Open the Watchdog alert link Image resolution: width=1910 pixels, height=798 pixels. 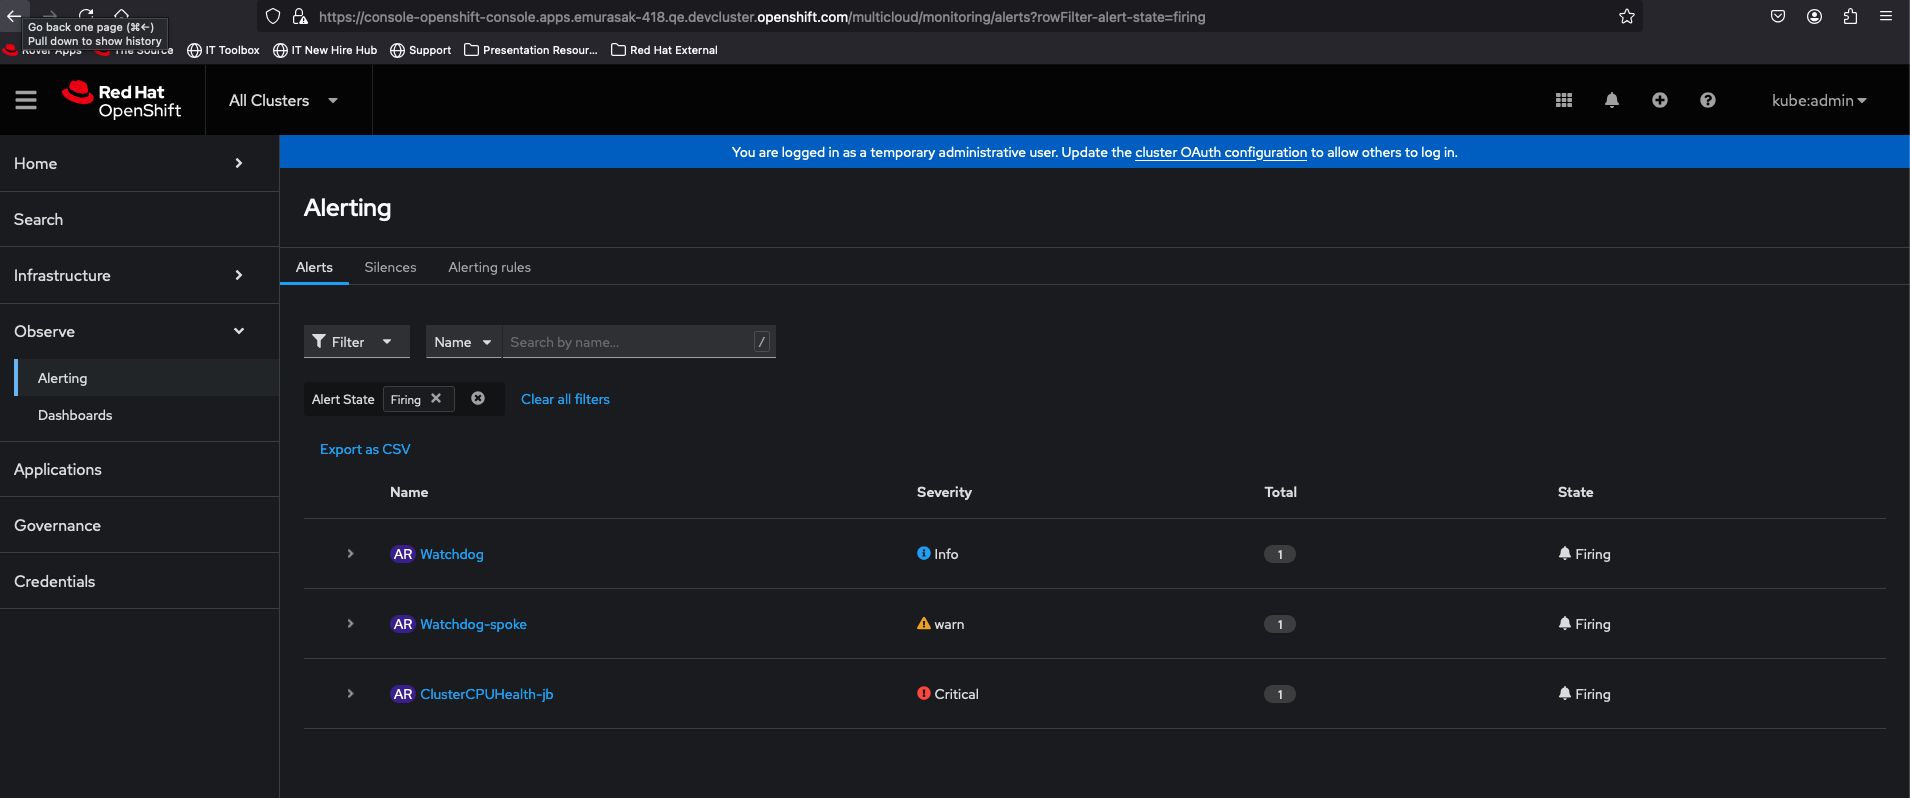point(452,554)
